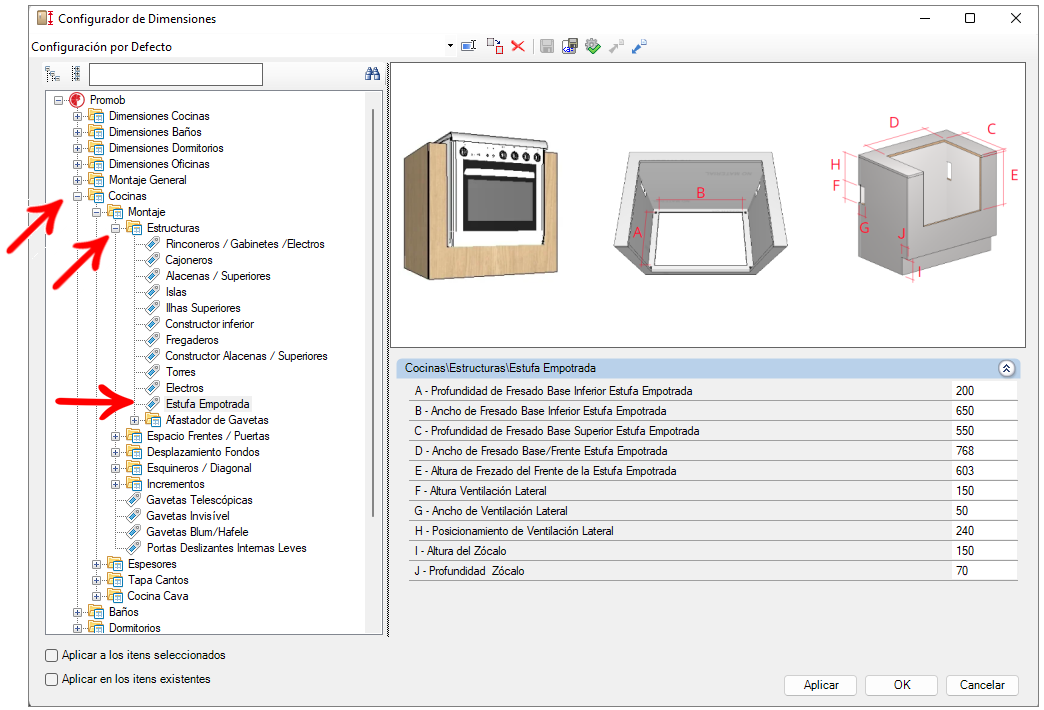This screenshot has height=710, width=1044.
Task: Click the tag icon next to Islas
Action: 153,292
